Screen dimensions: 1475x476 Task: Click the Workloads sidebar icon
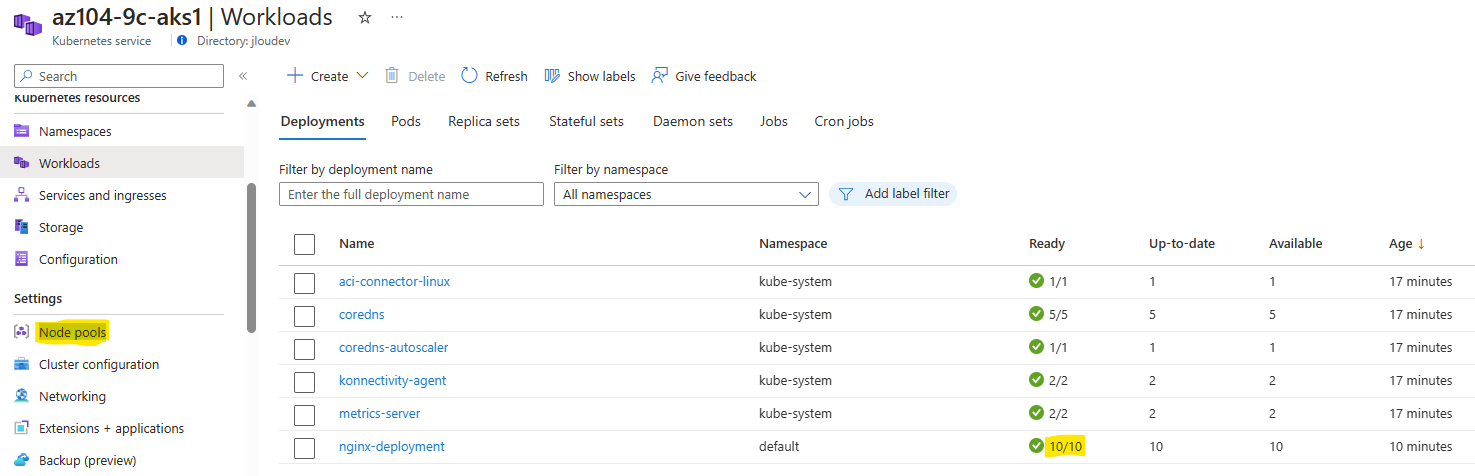[x=21, y=163]
